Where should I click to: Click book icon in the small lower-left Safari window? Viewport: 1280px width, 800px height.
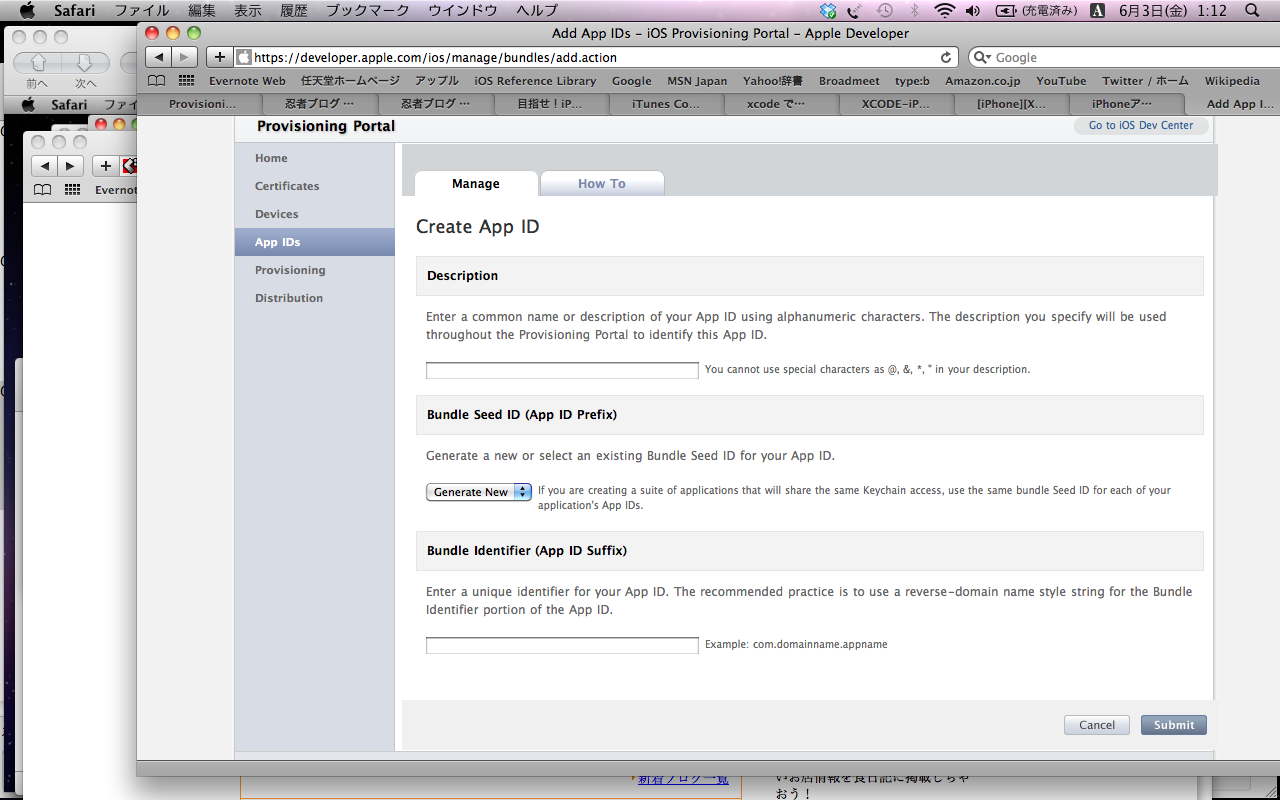pos(42,189)
